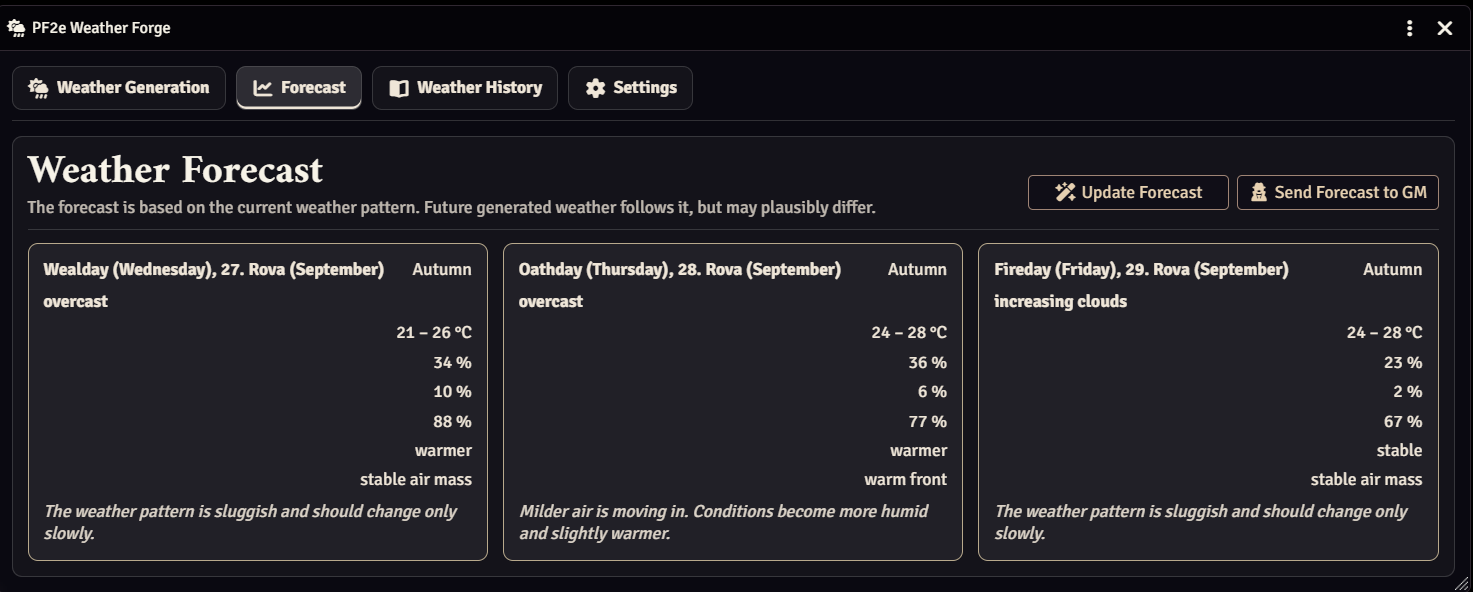Switch to the Weather Generation tab
The height and width of the screenshot is (592, 1473).
click(119, 88)
